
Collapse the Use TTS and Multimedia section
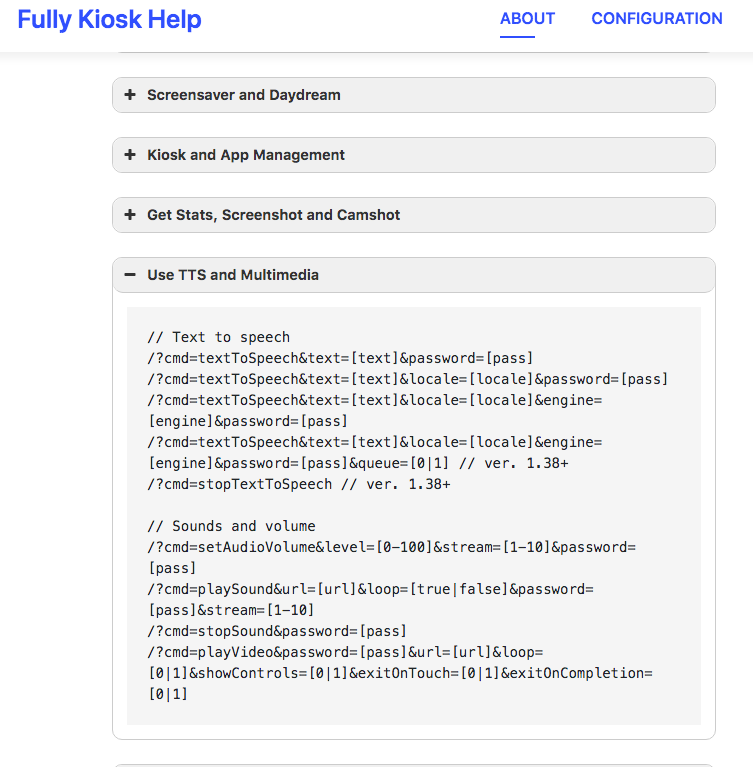coord(413,275)
